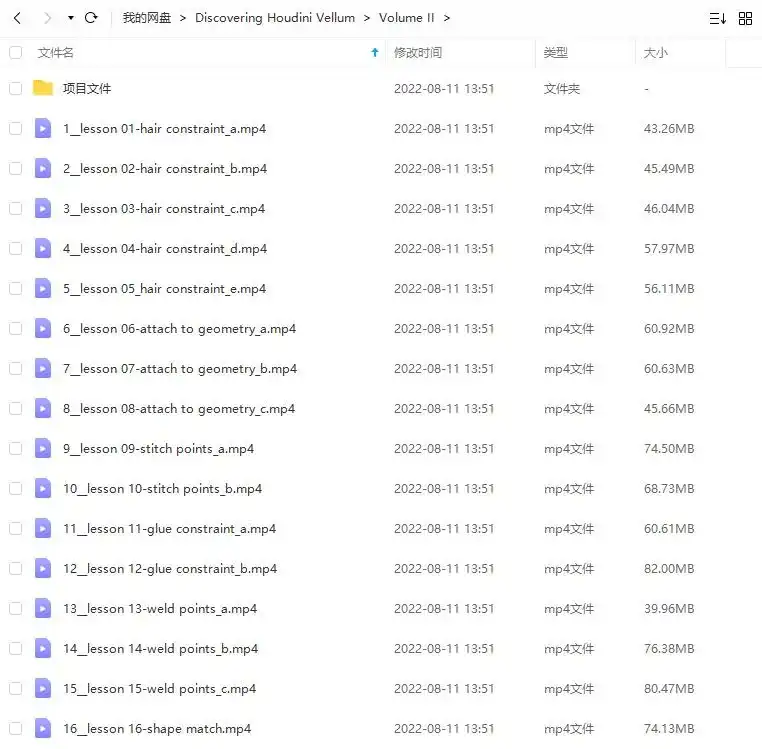The width and height of the screenshot is (762, 749).
Task: Sort by 类型 column header
Action: point(555,52)
